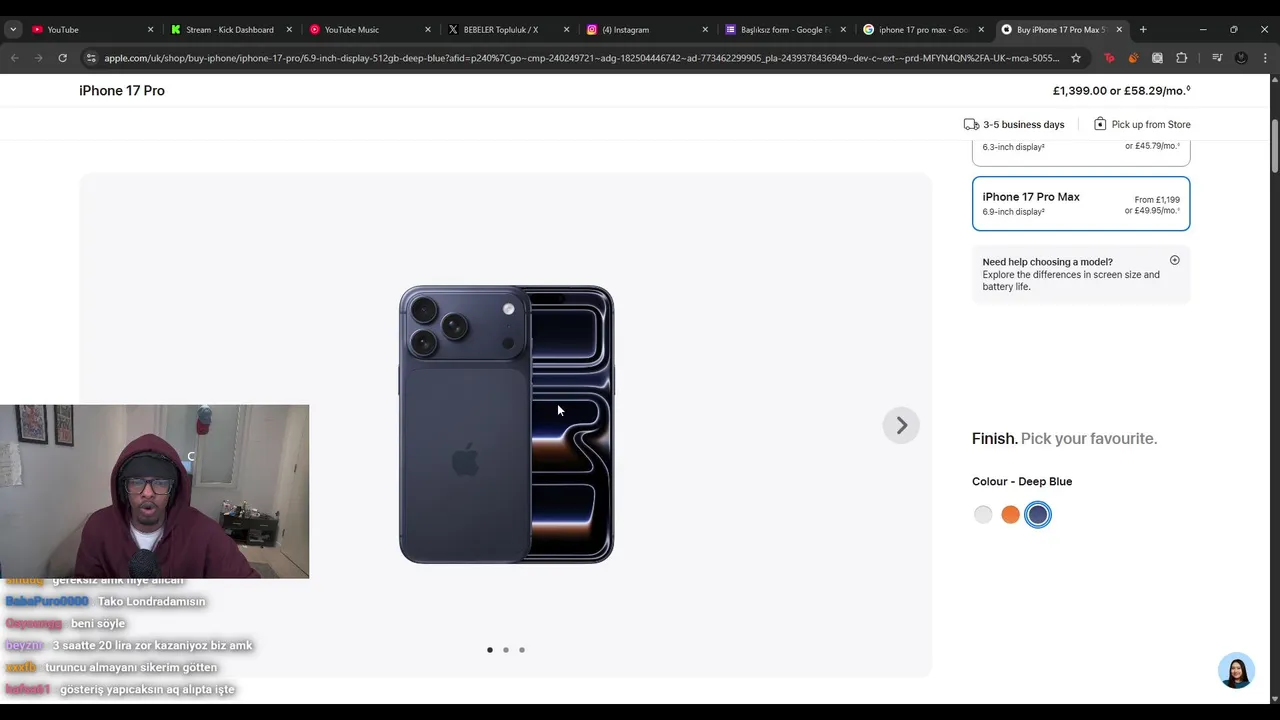Click the iPhone Deep Blue product image

[507, 424]
